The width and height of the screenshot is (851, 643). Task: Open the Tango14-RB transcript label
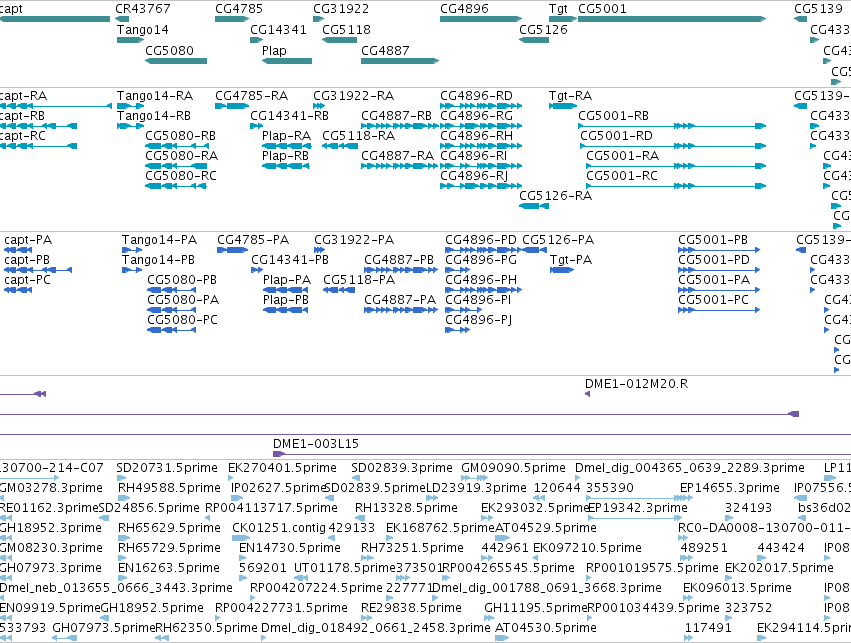click(x=154, y=116)
